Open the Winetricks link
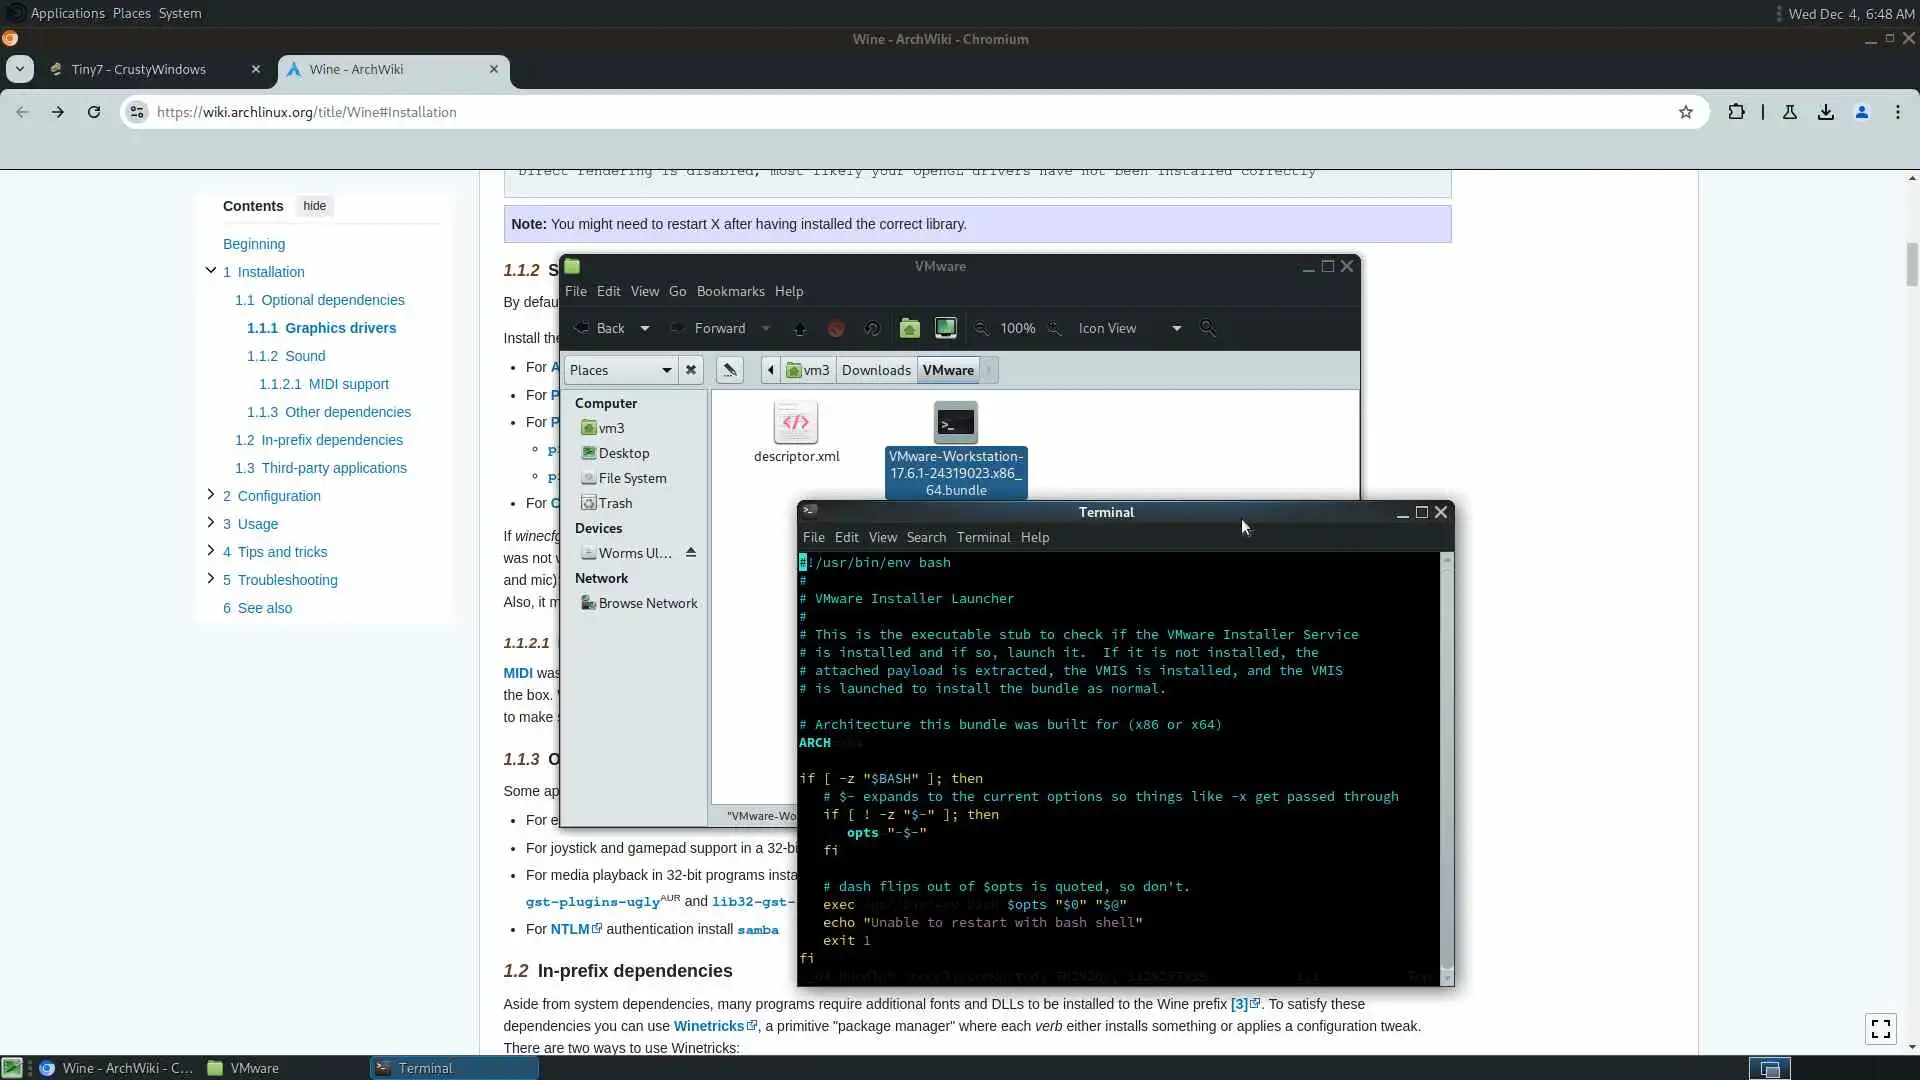Image resolution: width=1920 pixels, height=1080 pixels. tap(708, 1026)
